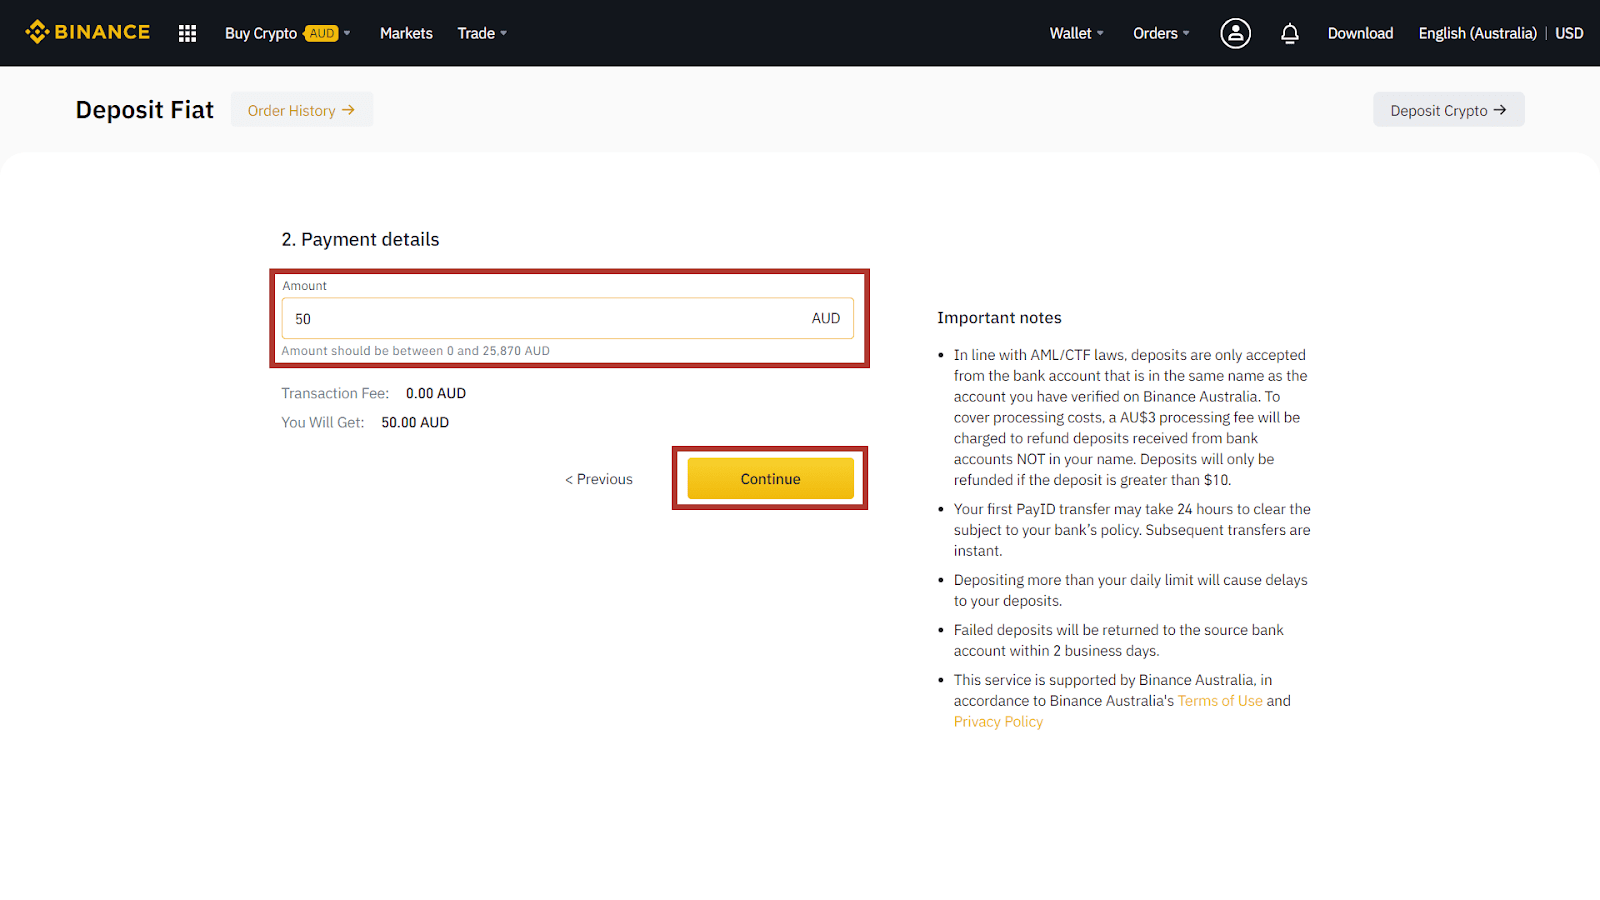Expand the Trade dropdown menu
Image resolution: width=1600 pixels, height=900 pixels.
pos(482,33)
